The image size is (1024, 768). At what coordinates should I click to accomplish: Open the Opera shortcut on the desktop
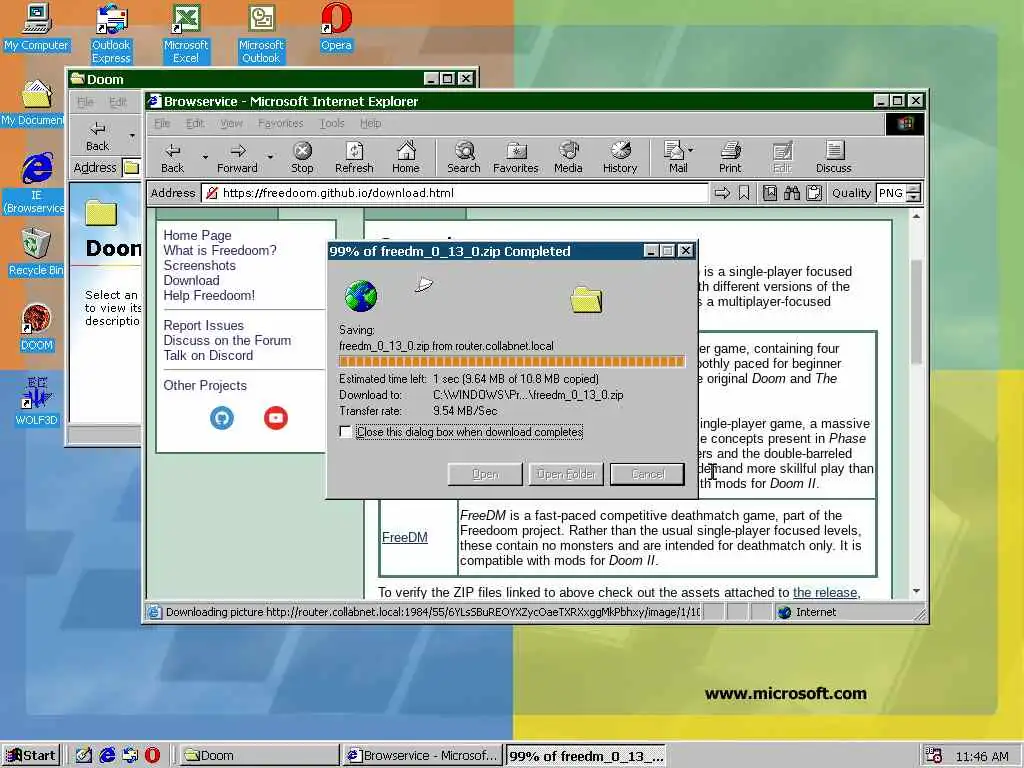coord(336,27)
